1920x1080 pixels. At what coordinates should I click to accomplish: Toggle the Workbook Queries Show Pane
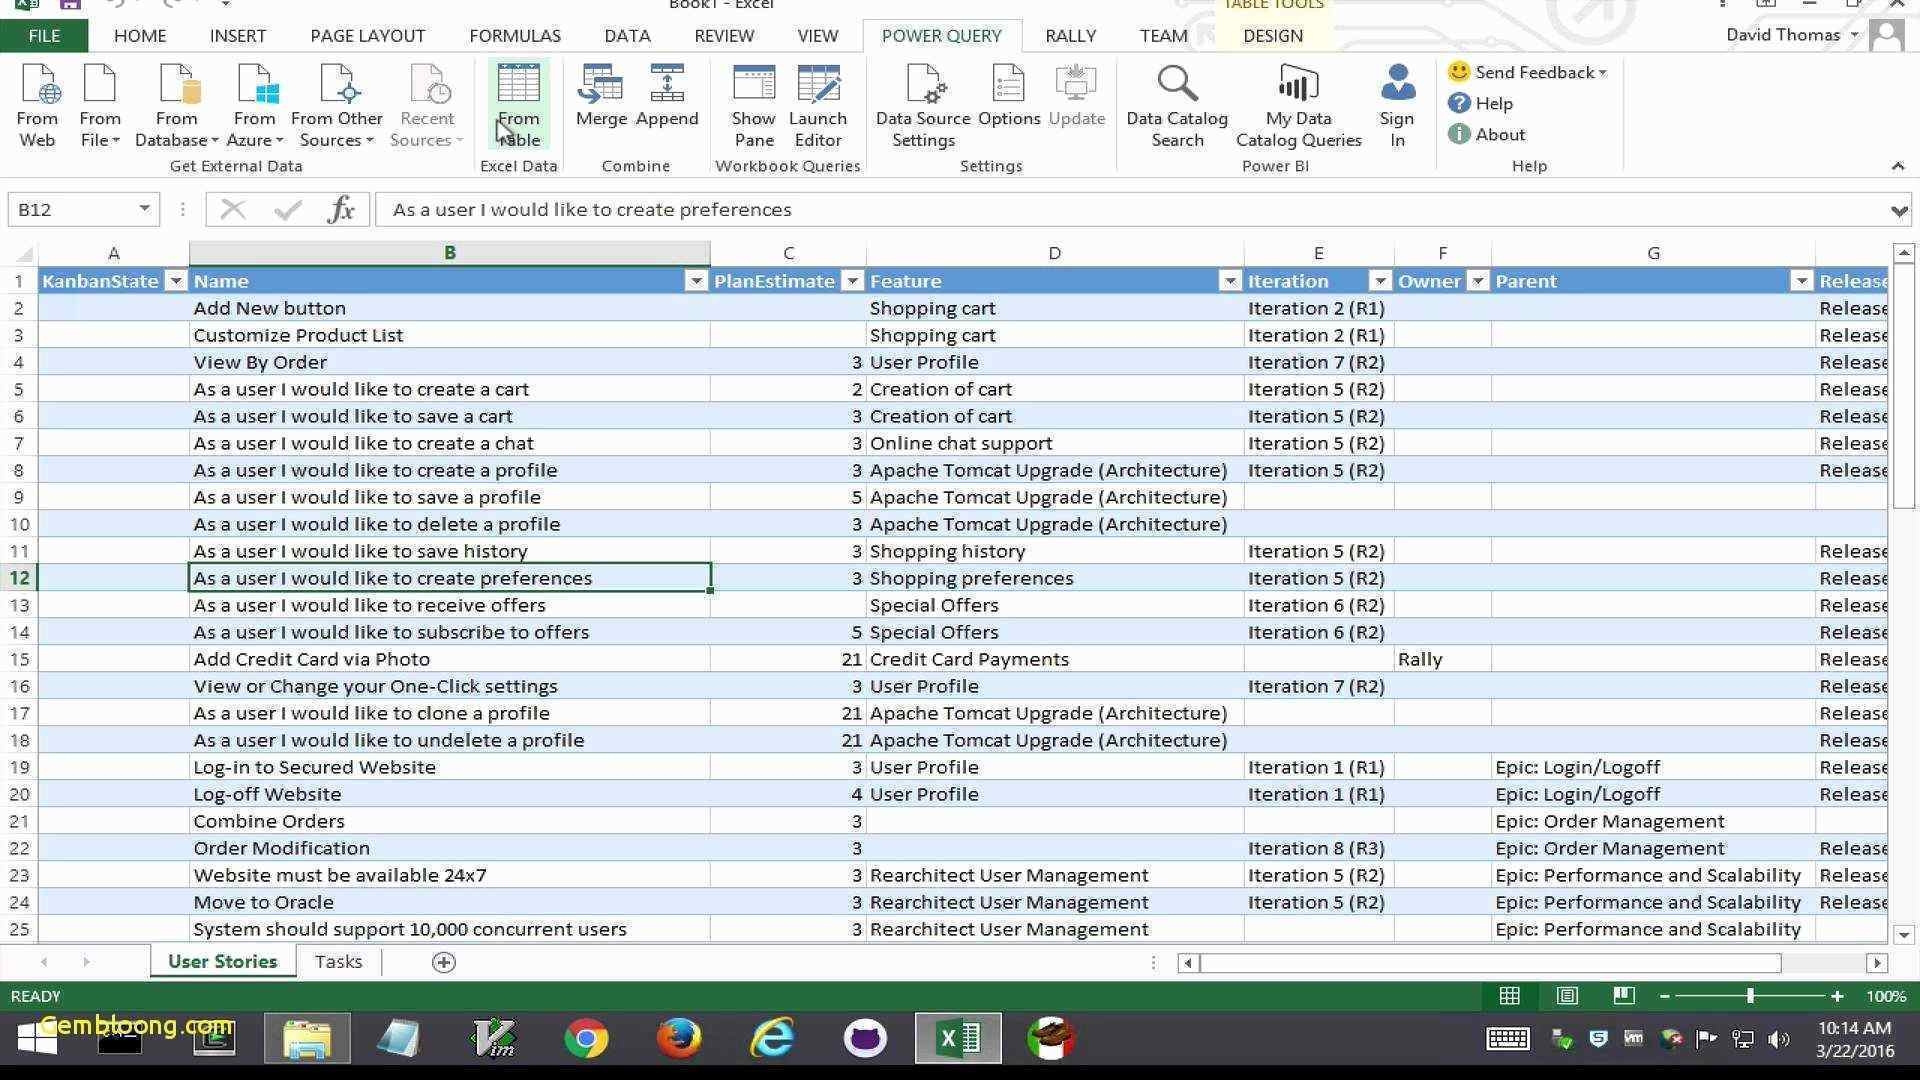click(x=753, y=103)
